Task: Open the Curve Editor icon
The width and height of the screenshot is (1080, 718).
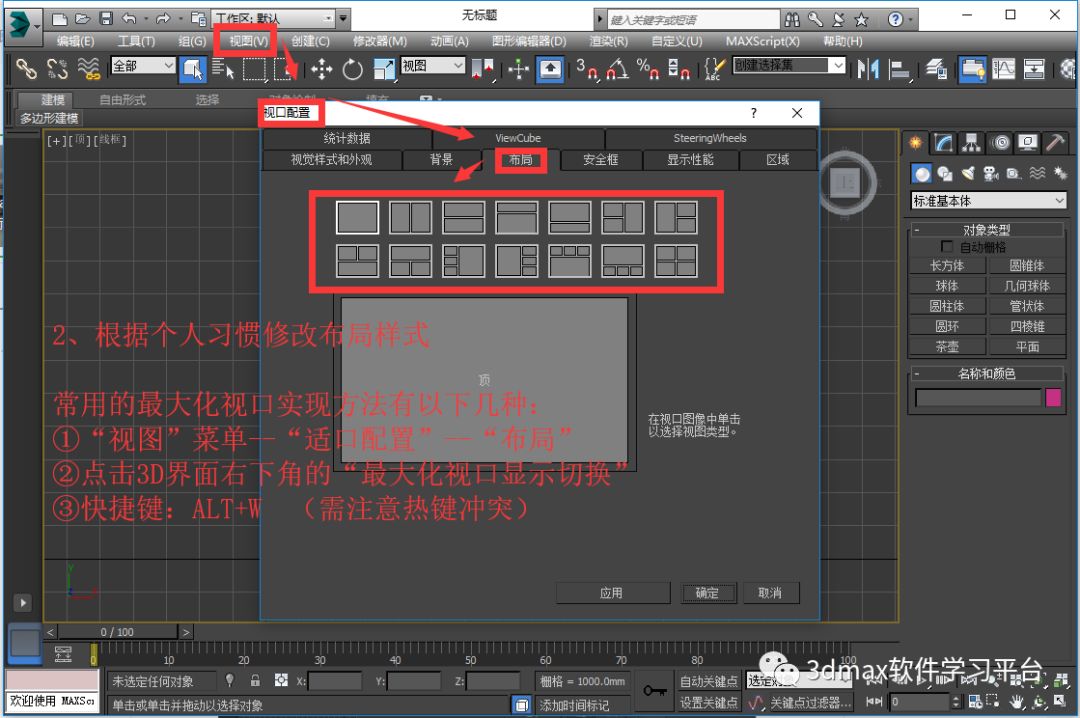Action: coord(1004,69)
